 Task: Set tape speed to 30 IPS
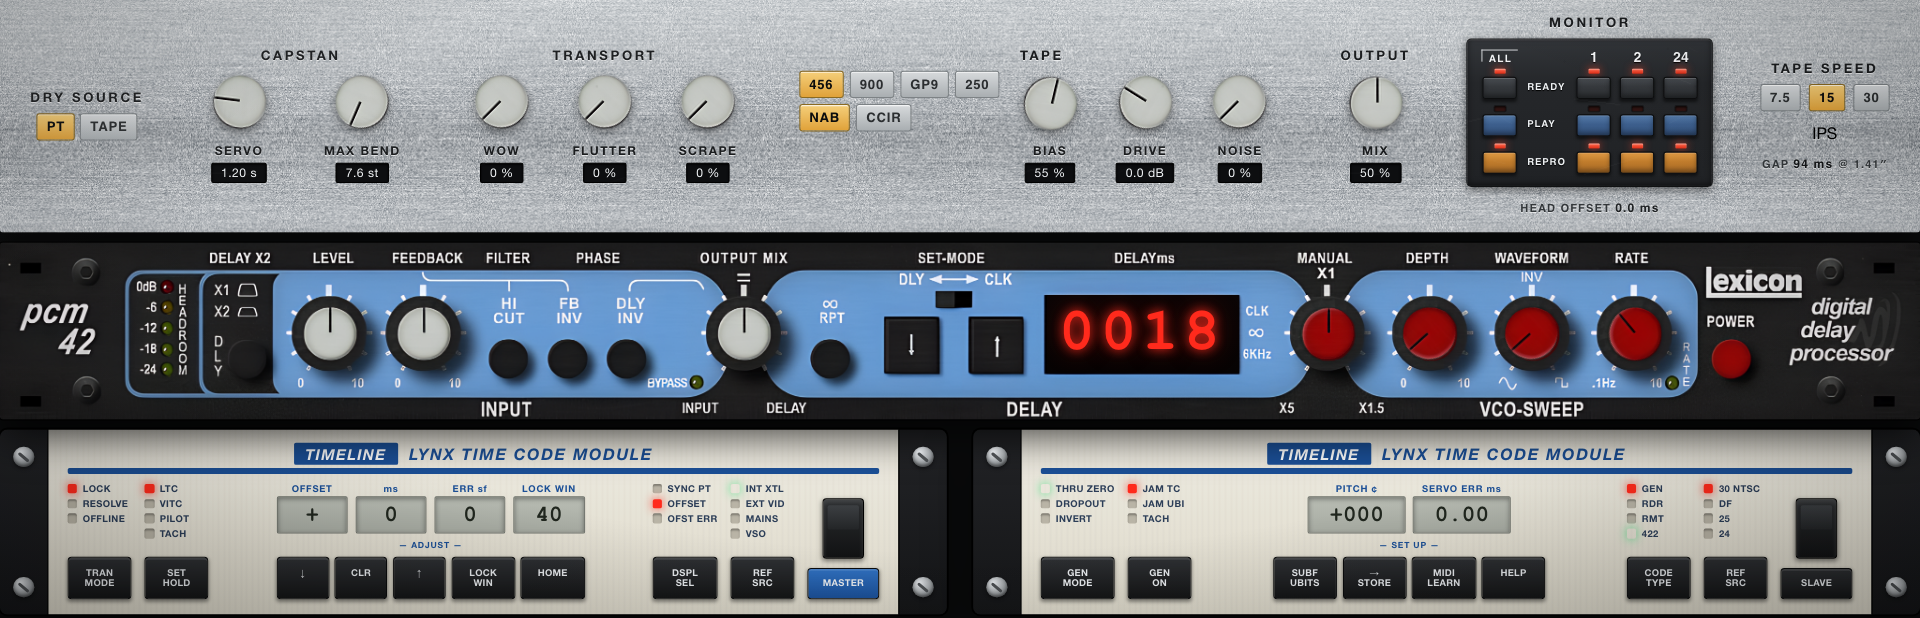coord(1871,98)
